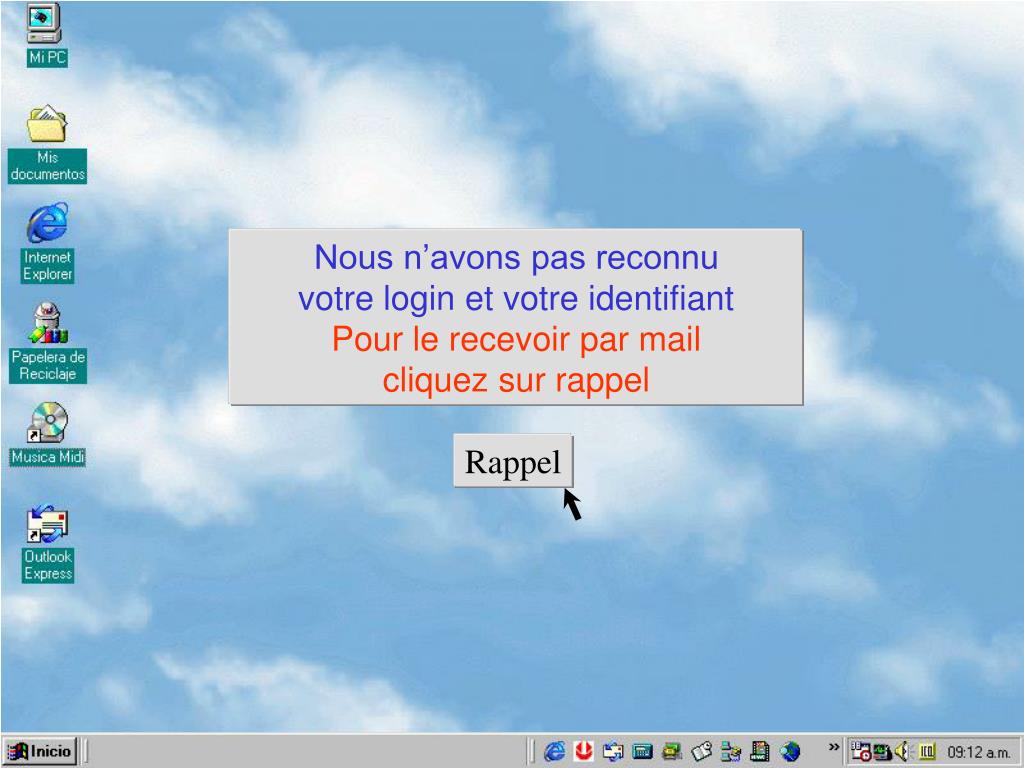Click red arrow quick launch icon
This screenshot has height=768, width=1024.
click(x=583, y=752)
